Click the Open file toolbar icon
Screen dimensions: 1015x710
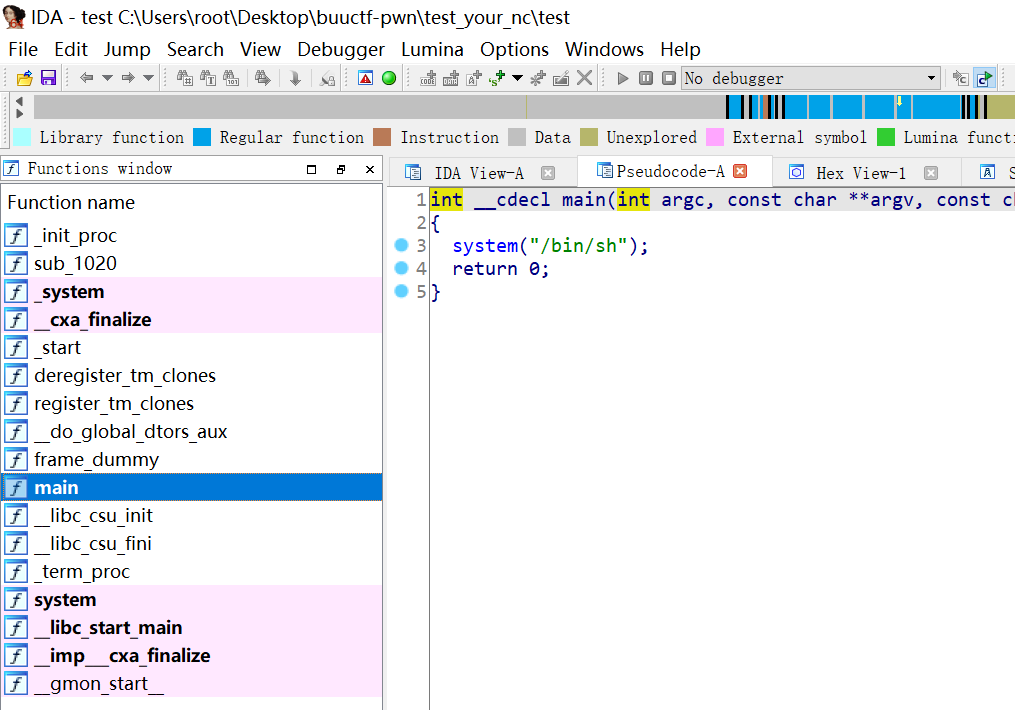(25, 78)
